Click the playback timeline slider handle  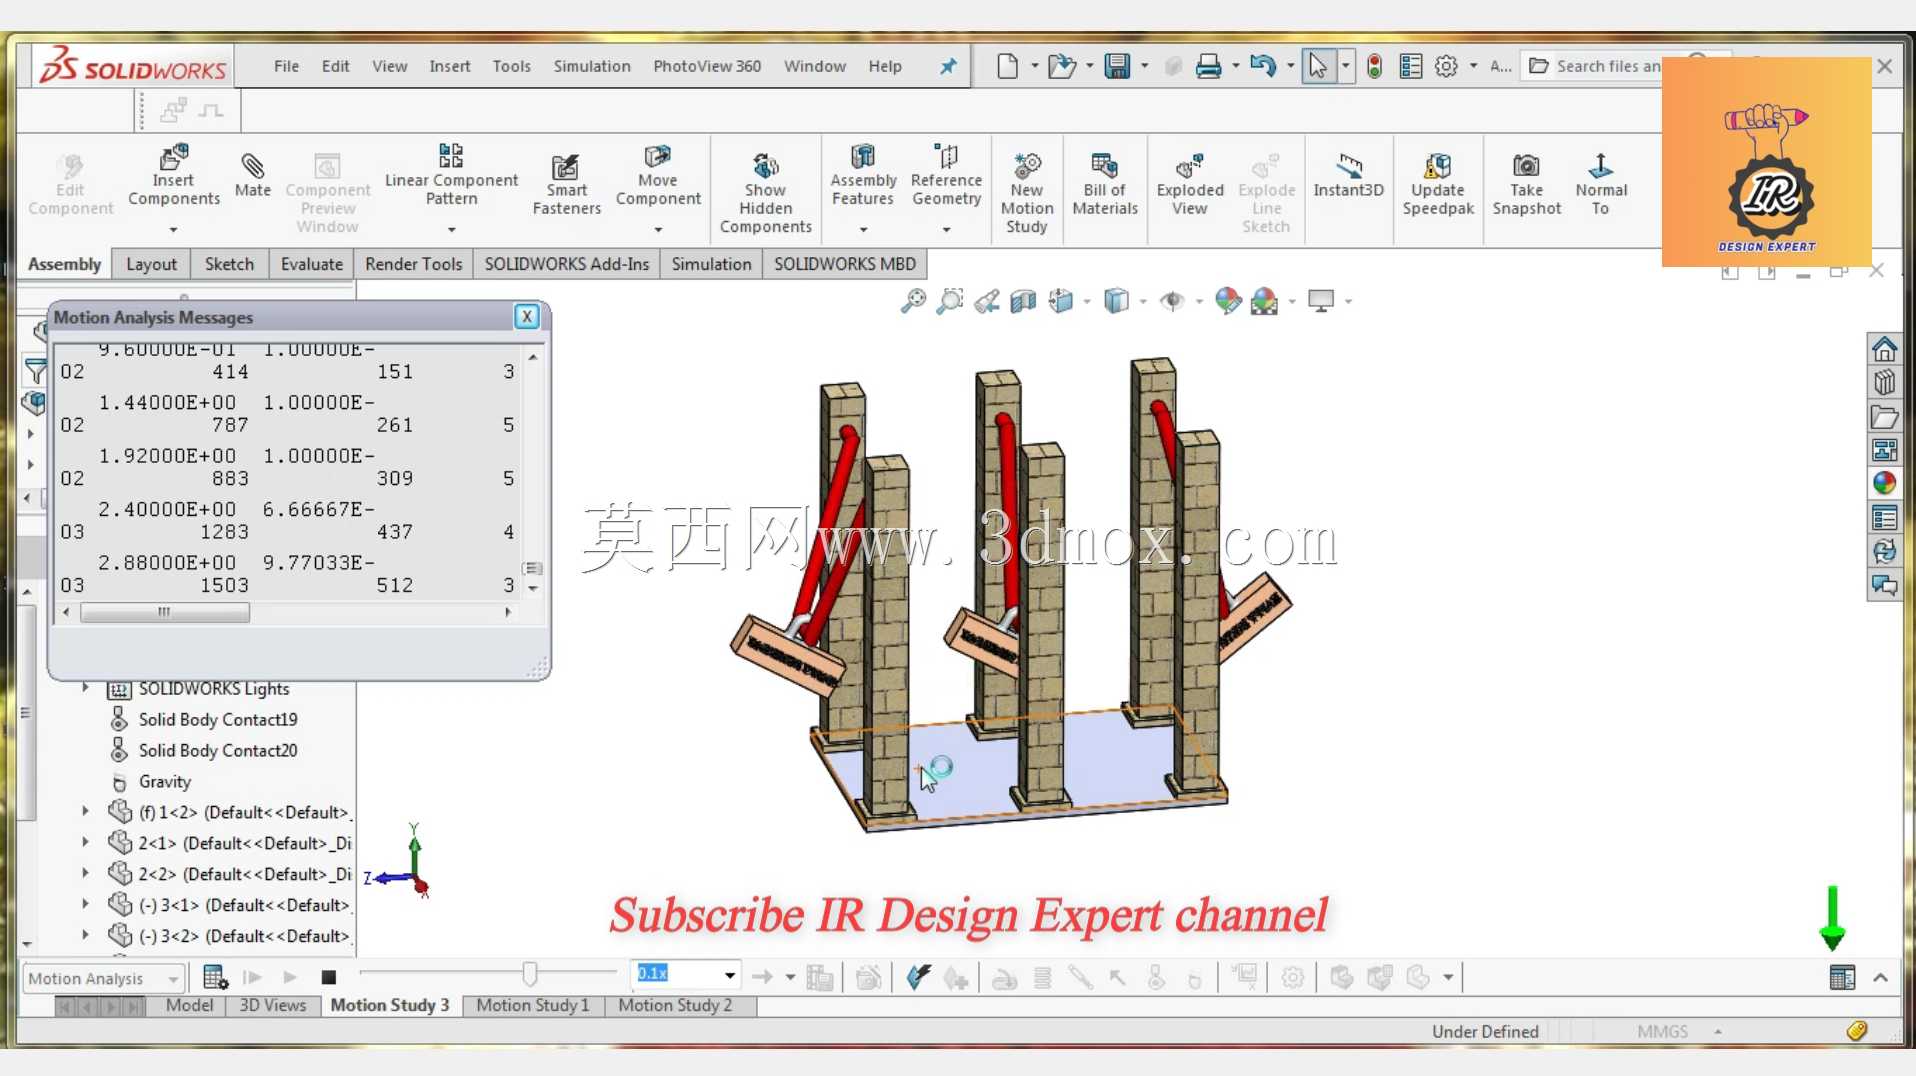[x=530, y=973]
